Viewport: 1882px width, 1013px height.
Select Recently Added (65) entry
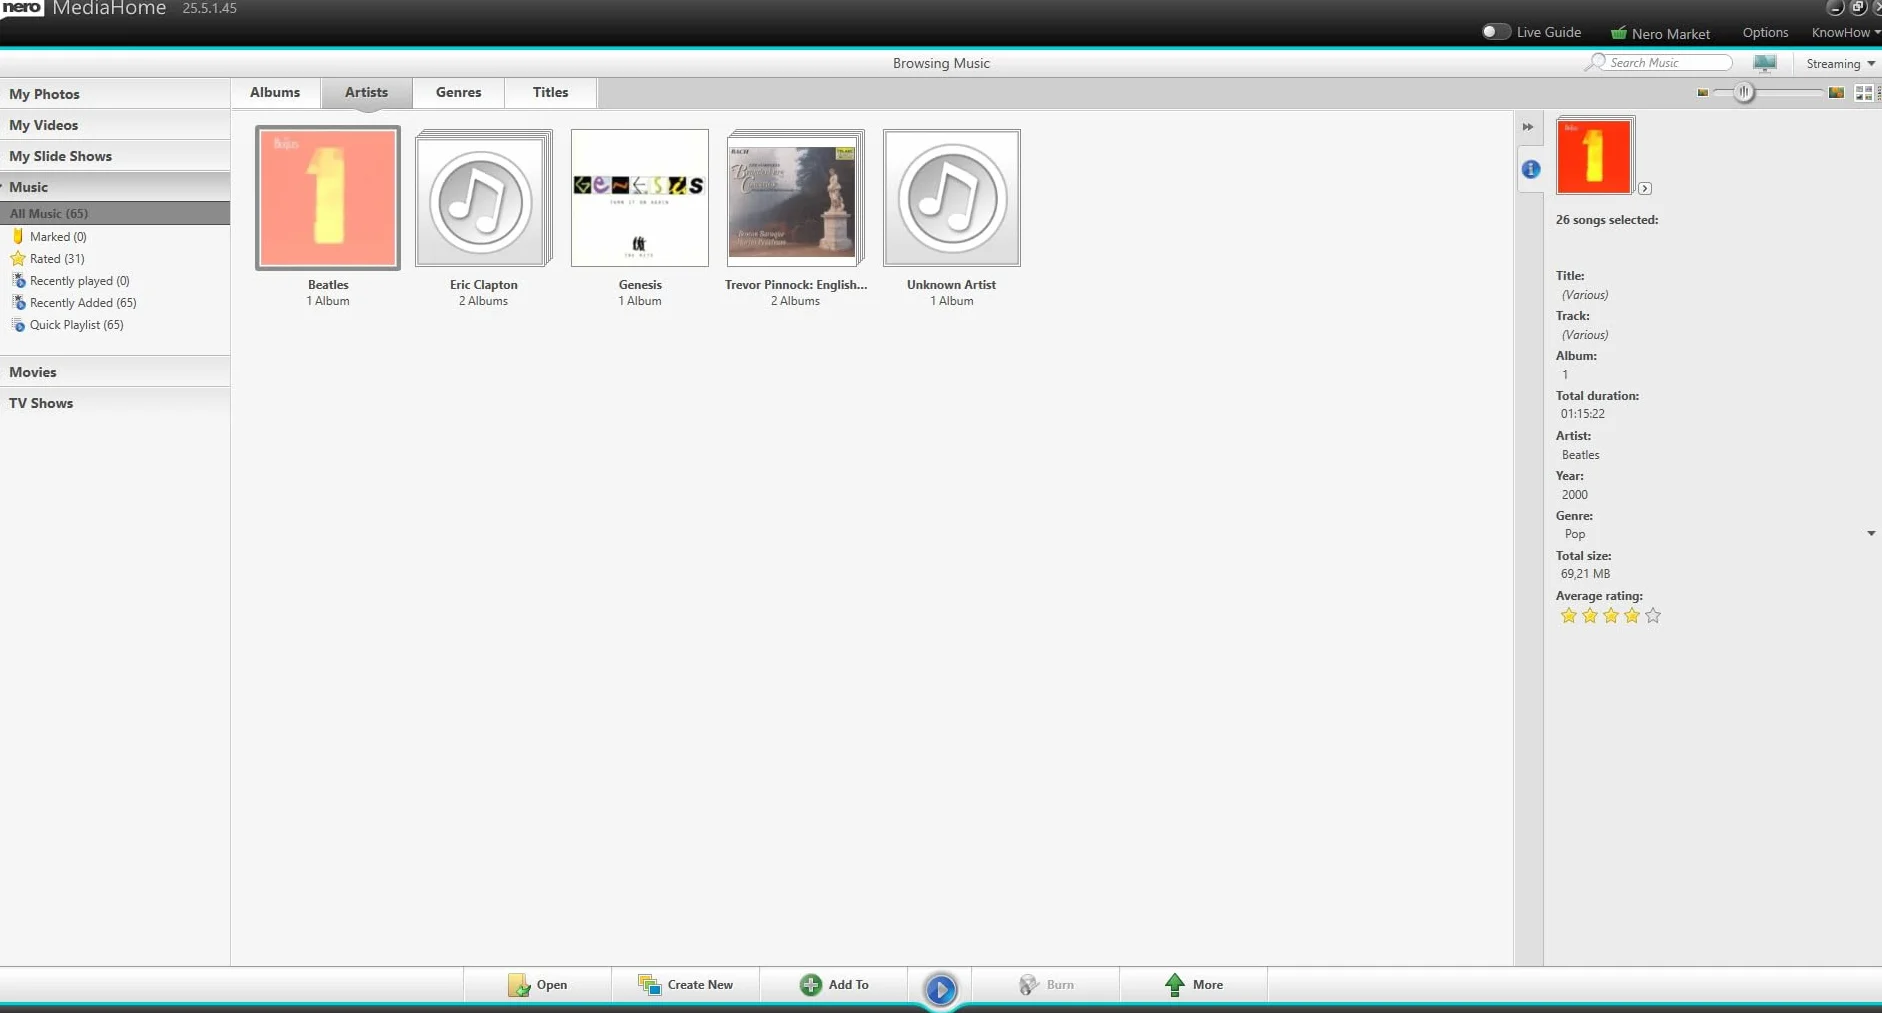click(83, 303)
